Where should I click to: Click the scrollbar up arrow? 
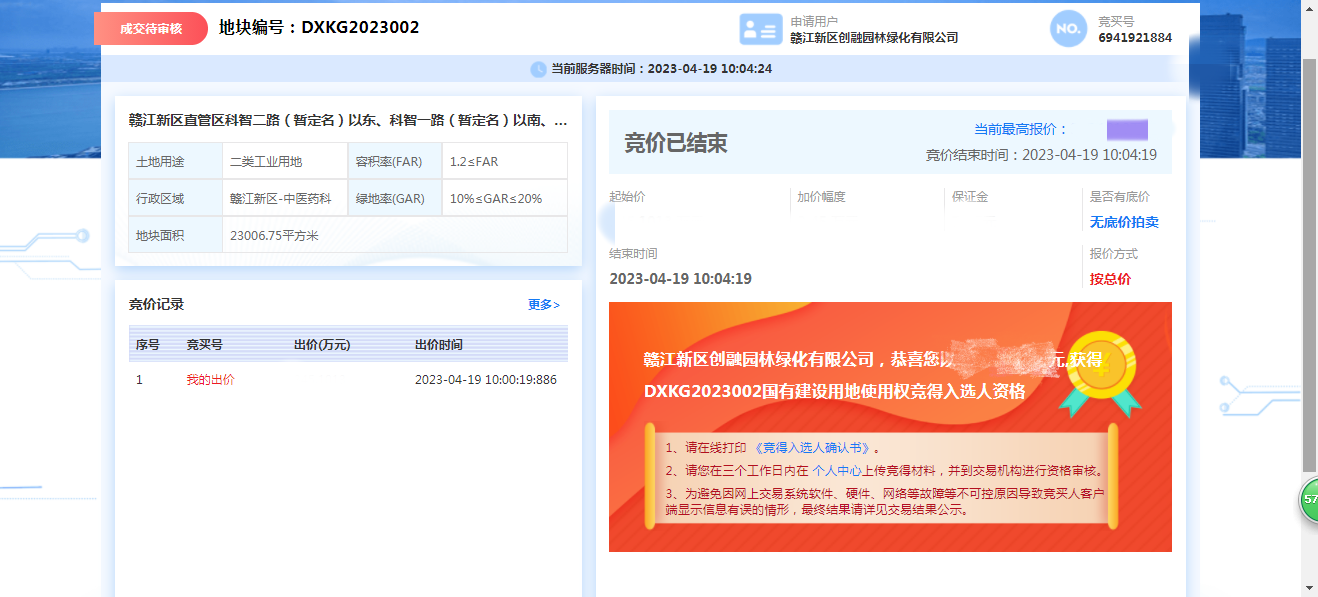point(1310,8)
